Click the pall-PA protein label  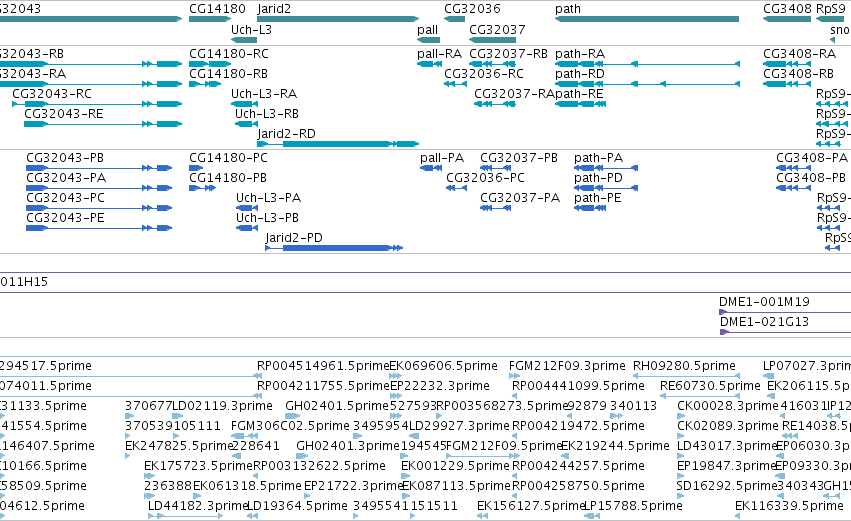(442, 158)
